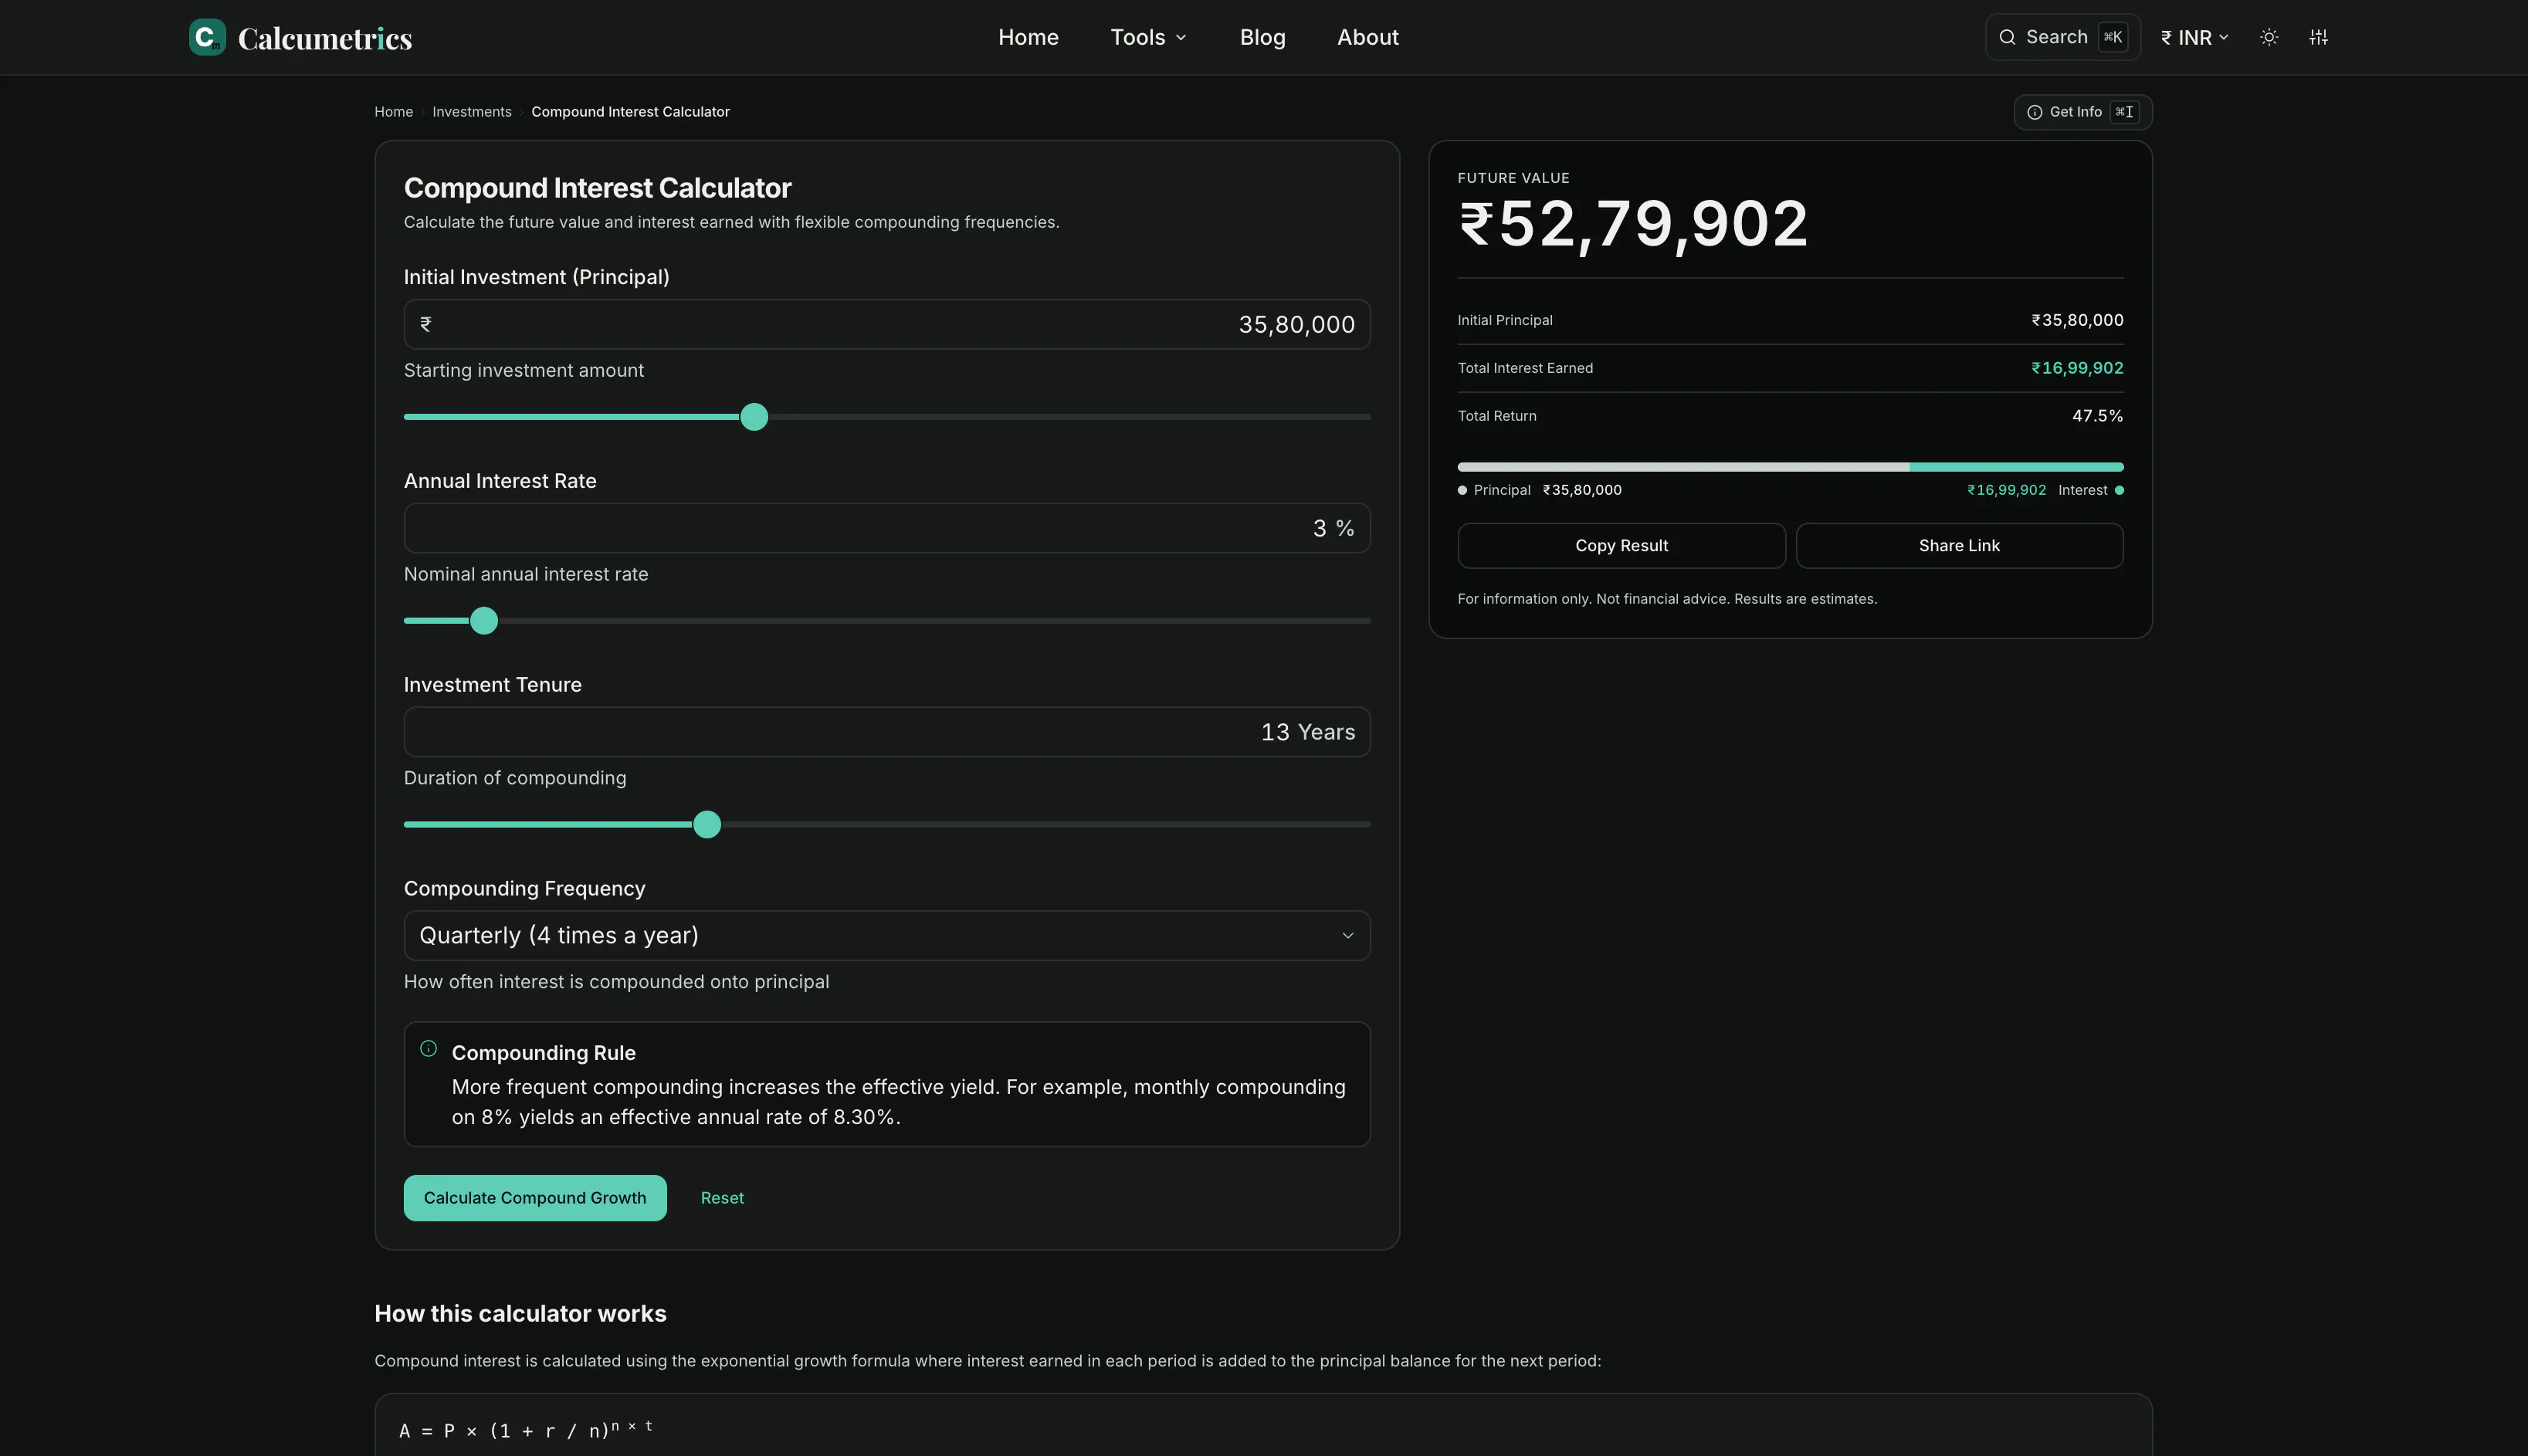
Task: Open the Compounding Frequency dropdown
Action: click(x=887, y=936)
